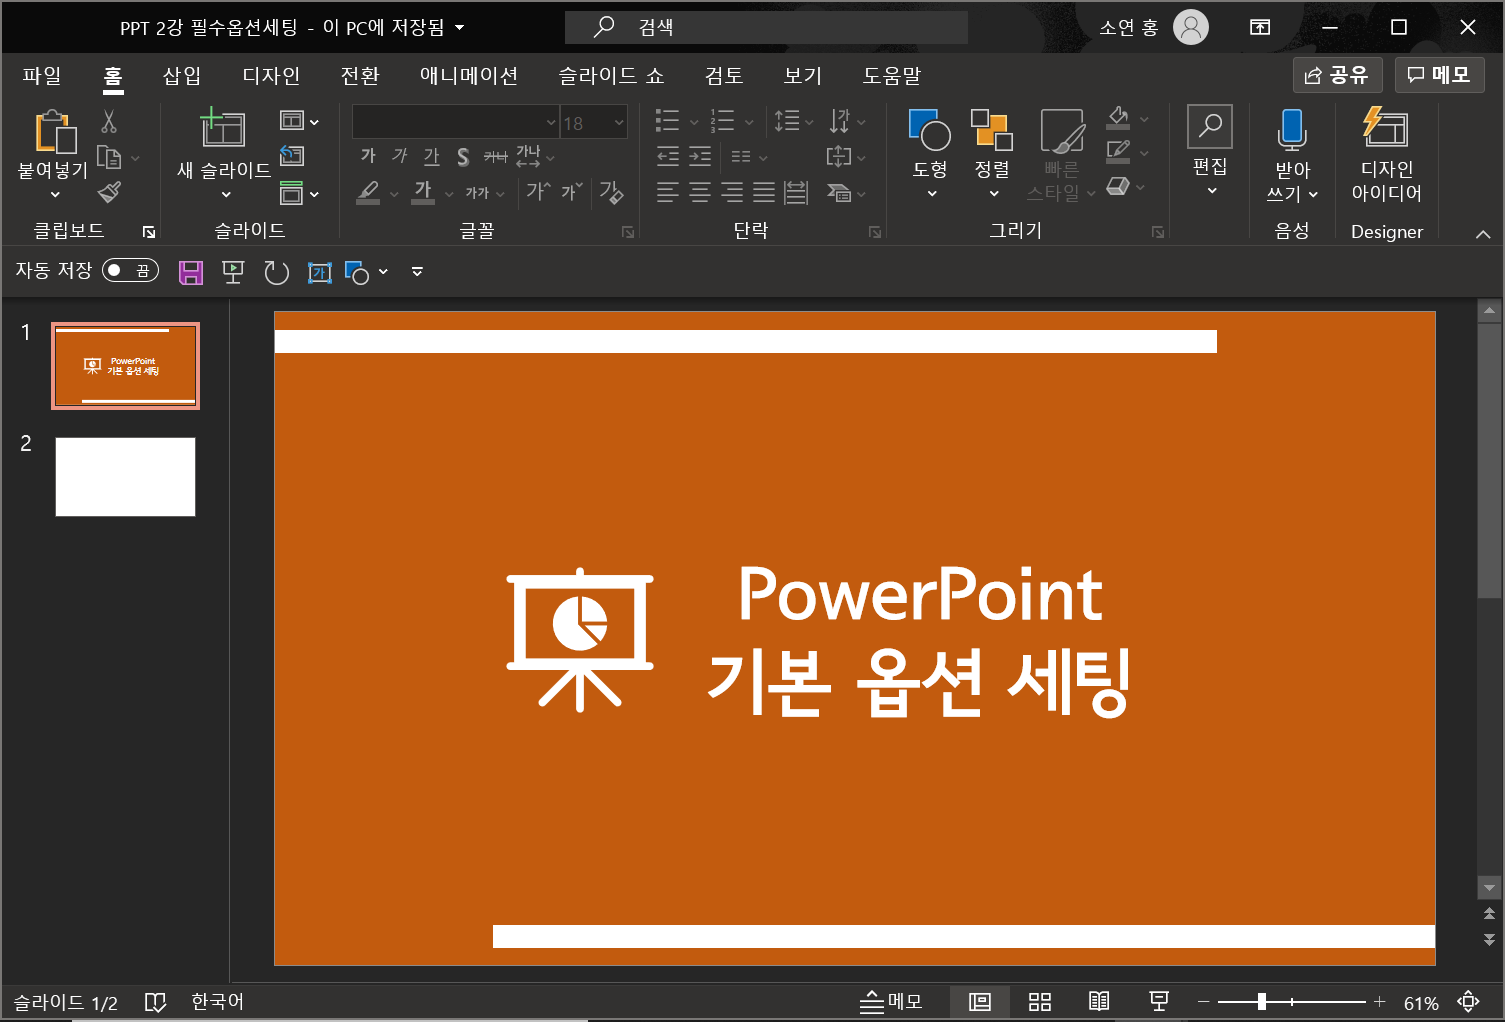
Task: Click the fit slide to window icon
Action: pos(1468,1001)
